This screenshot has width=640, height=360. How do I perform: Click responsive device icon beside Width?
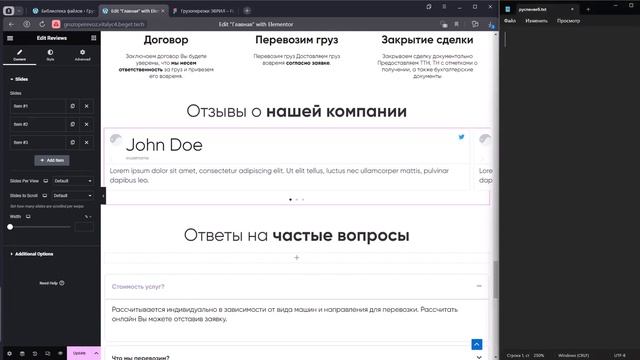coord(28,216)
